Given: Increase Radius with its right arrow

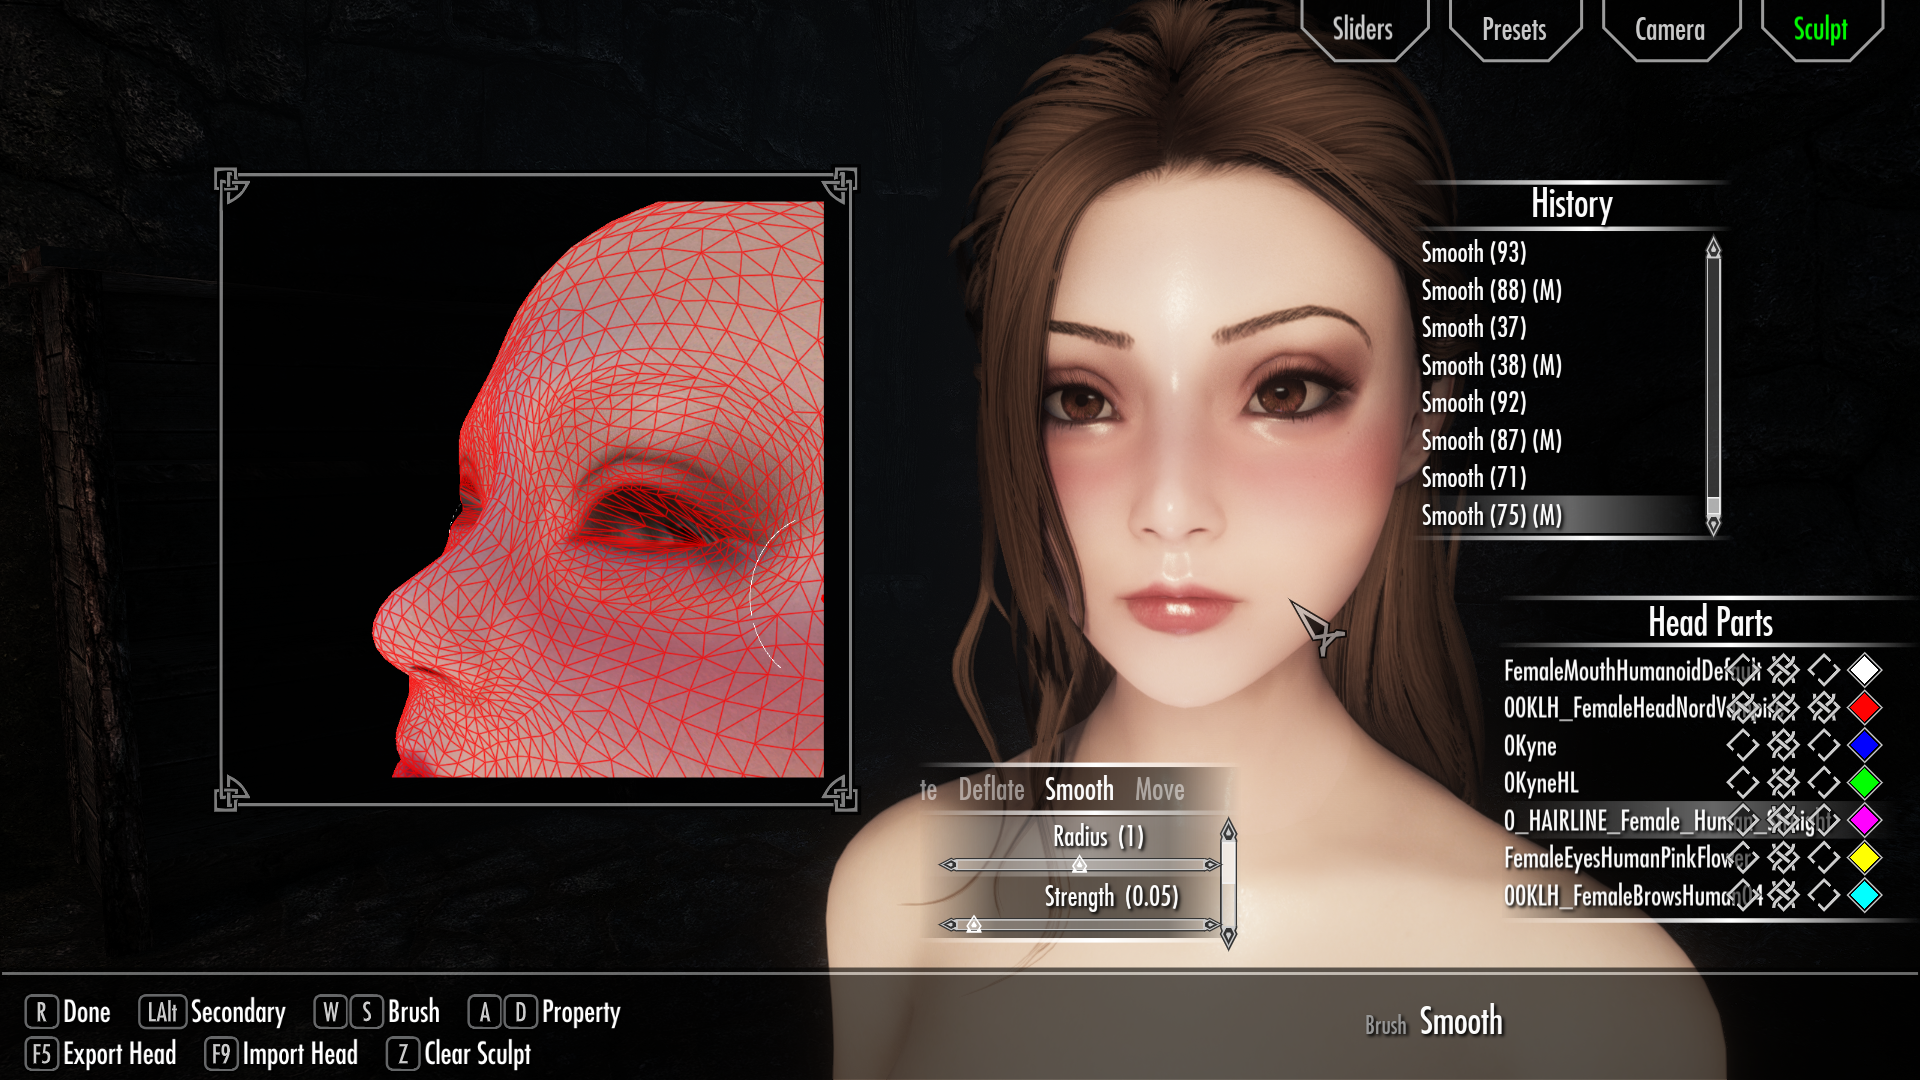Looking at the screenshot, I should point(1211,864).
